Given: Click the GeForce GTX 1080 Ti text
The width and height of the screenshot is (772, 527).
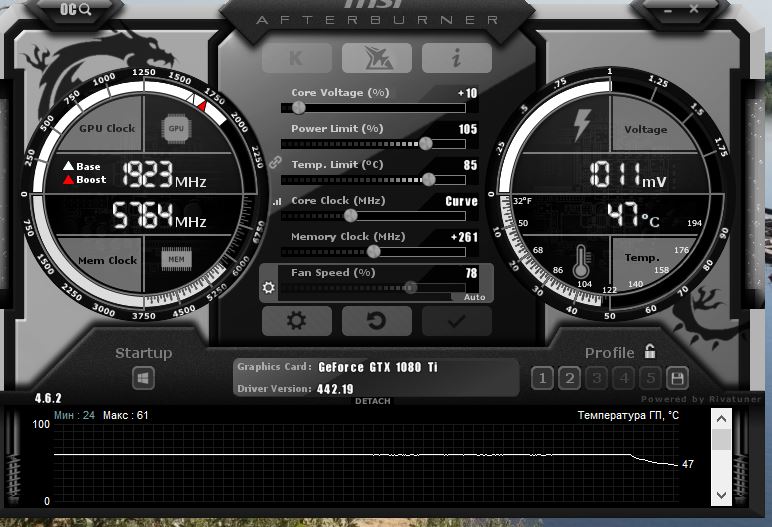Looking at the screenshot, I should click(x=378, y=367).
